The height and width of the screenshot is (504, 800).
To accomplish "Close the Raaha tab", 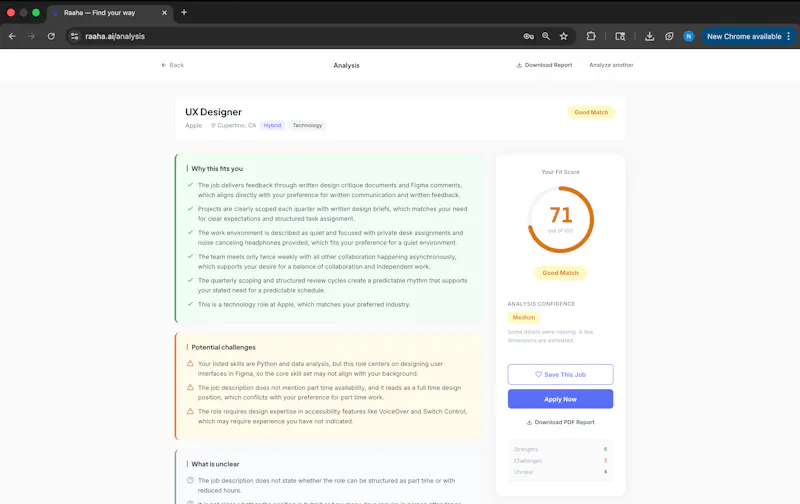I will point(164,13).
